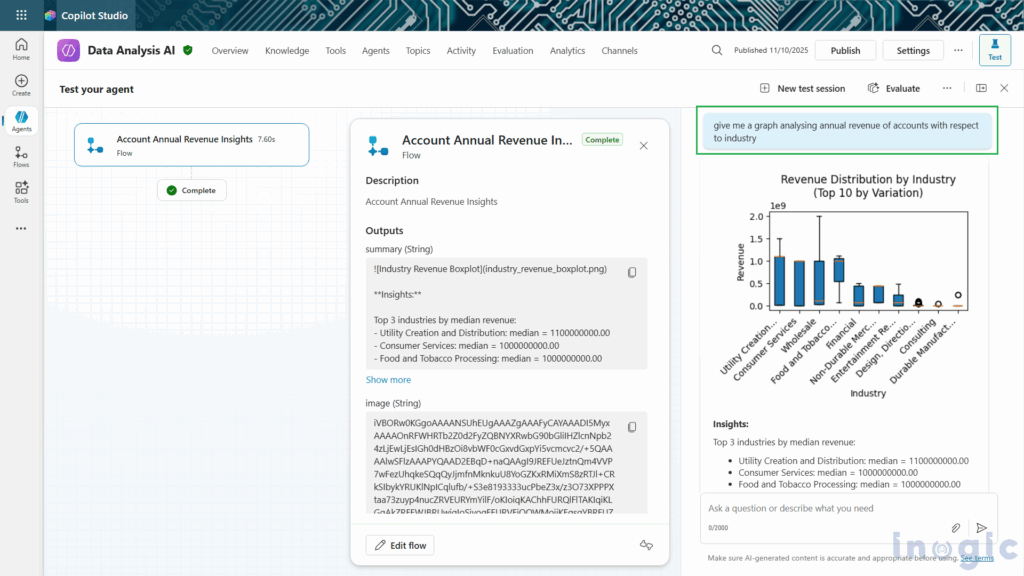The image size is (1024, 576).
Task: Click the Create icon in the sidebar
Action: click(20, 82)
